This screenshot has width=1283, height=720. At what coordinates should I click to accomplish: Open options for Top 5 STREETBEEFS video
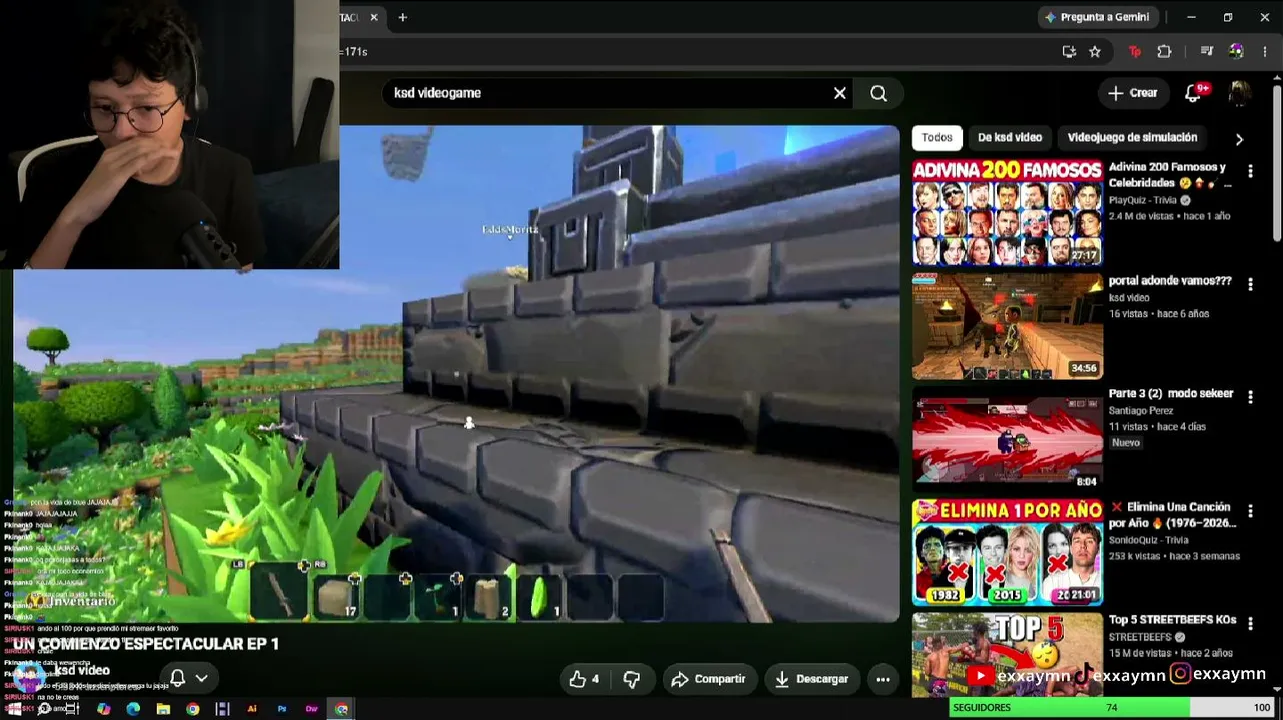point(1250,623)
